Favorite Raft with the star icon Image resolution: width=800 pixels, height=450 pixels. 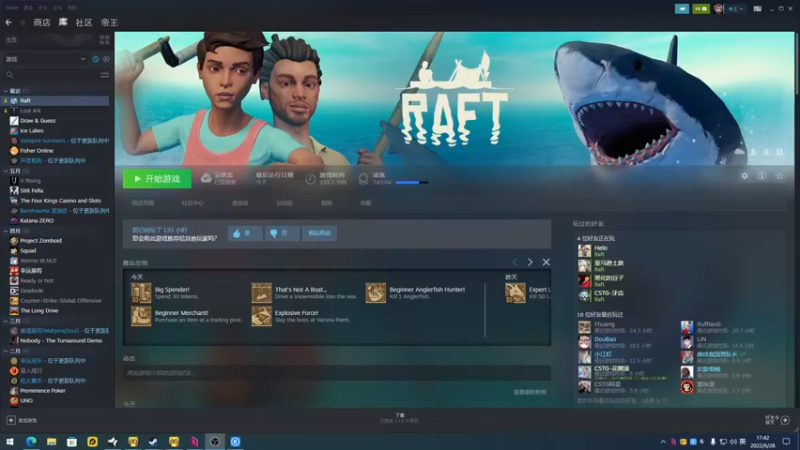(780, 176)
